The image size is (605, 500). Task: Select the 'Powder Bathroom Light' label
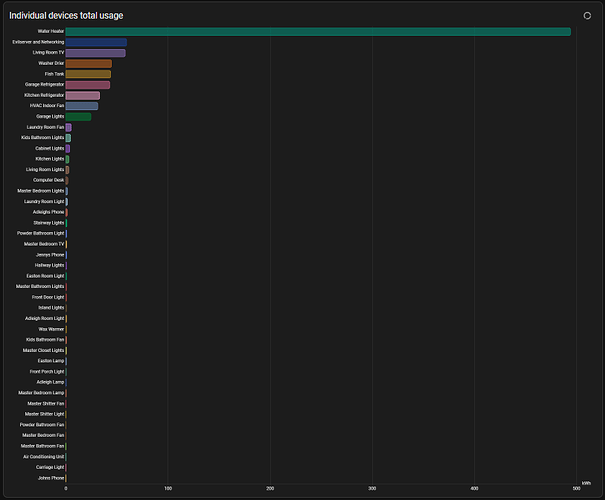pos(41,233)
